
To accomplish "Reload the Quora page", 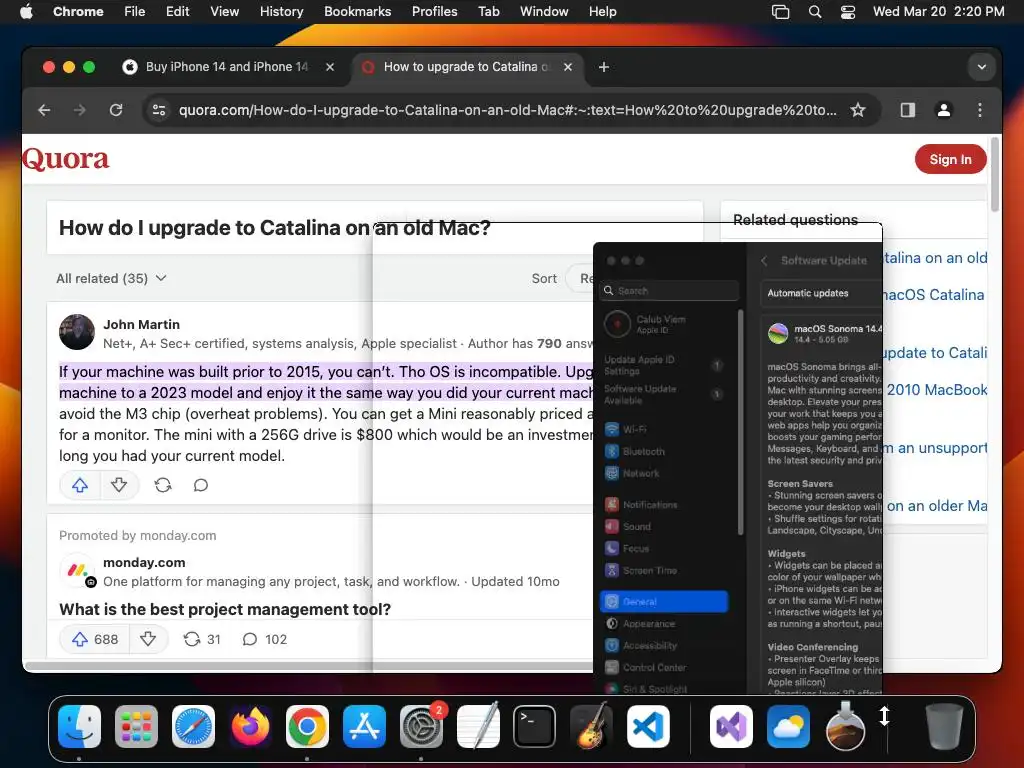I will (x=116, y=110).
